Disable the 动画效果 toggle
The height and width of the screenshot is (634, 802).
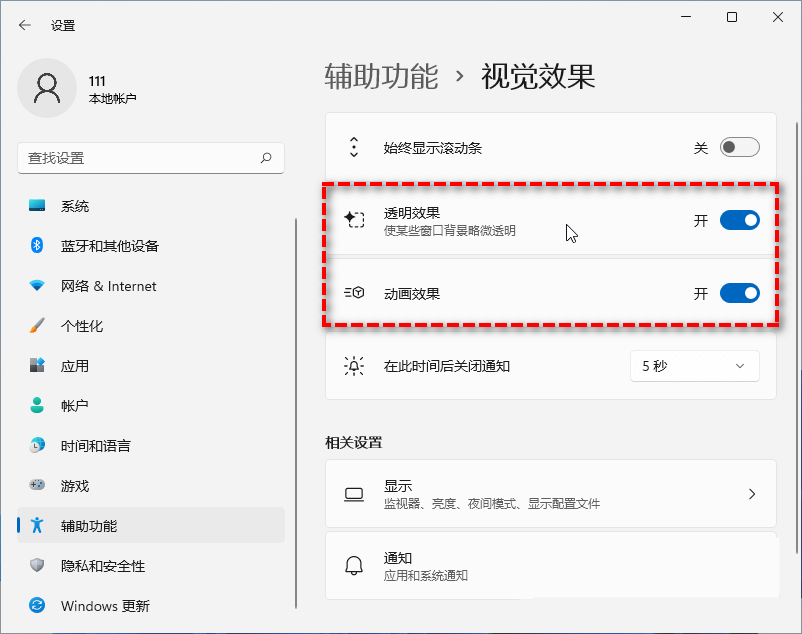[x=739, y=293]
